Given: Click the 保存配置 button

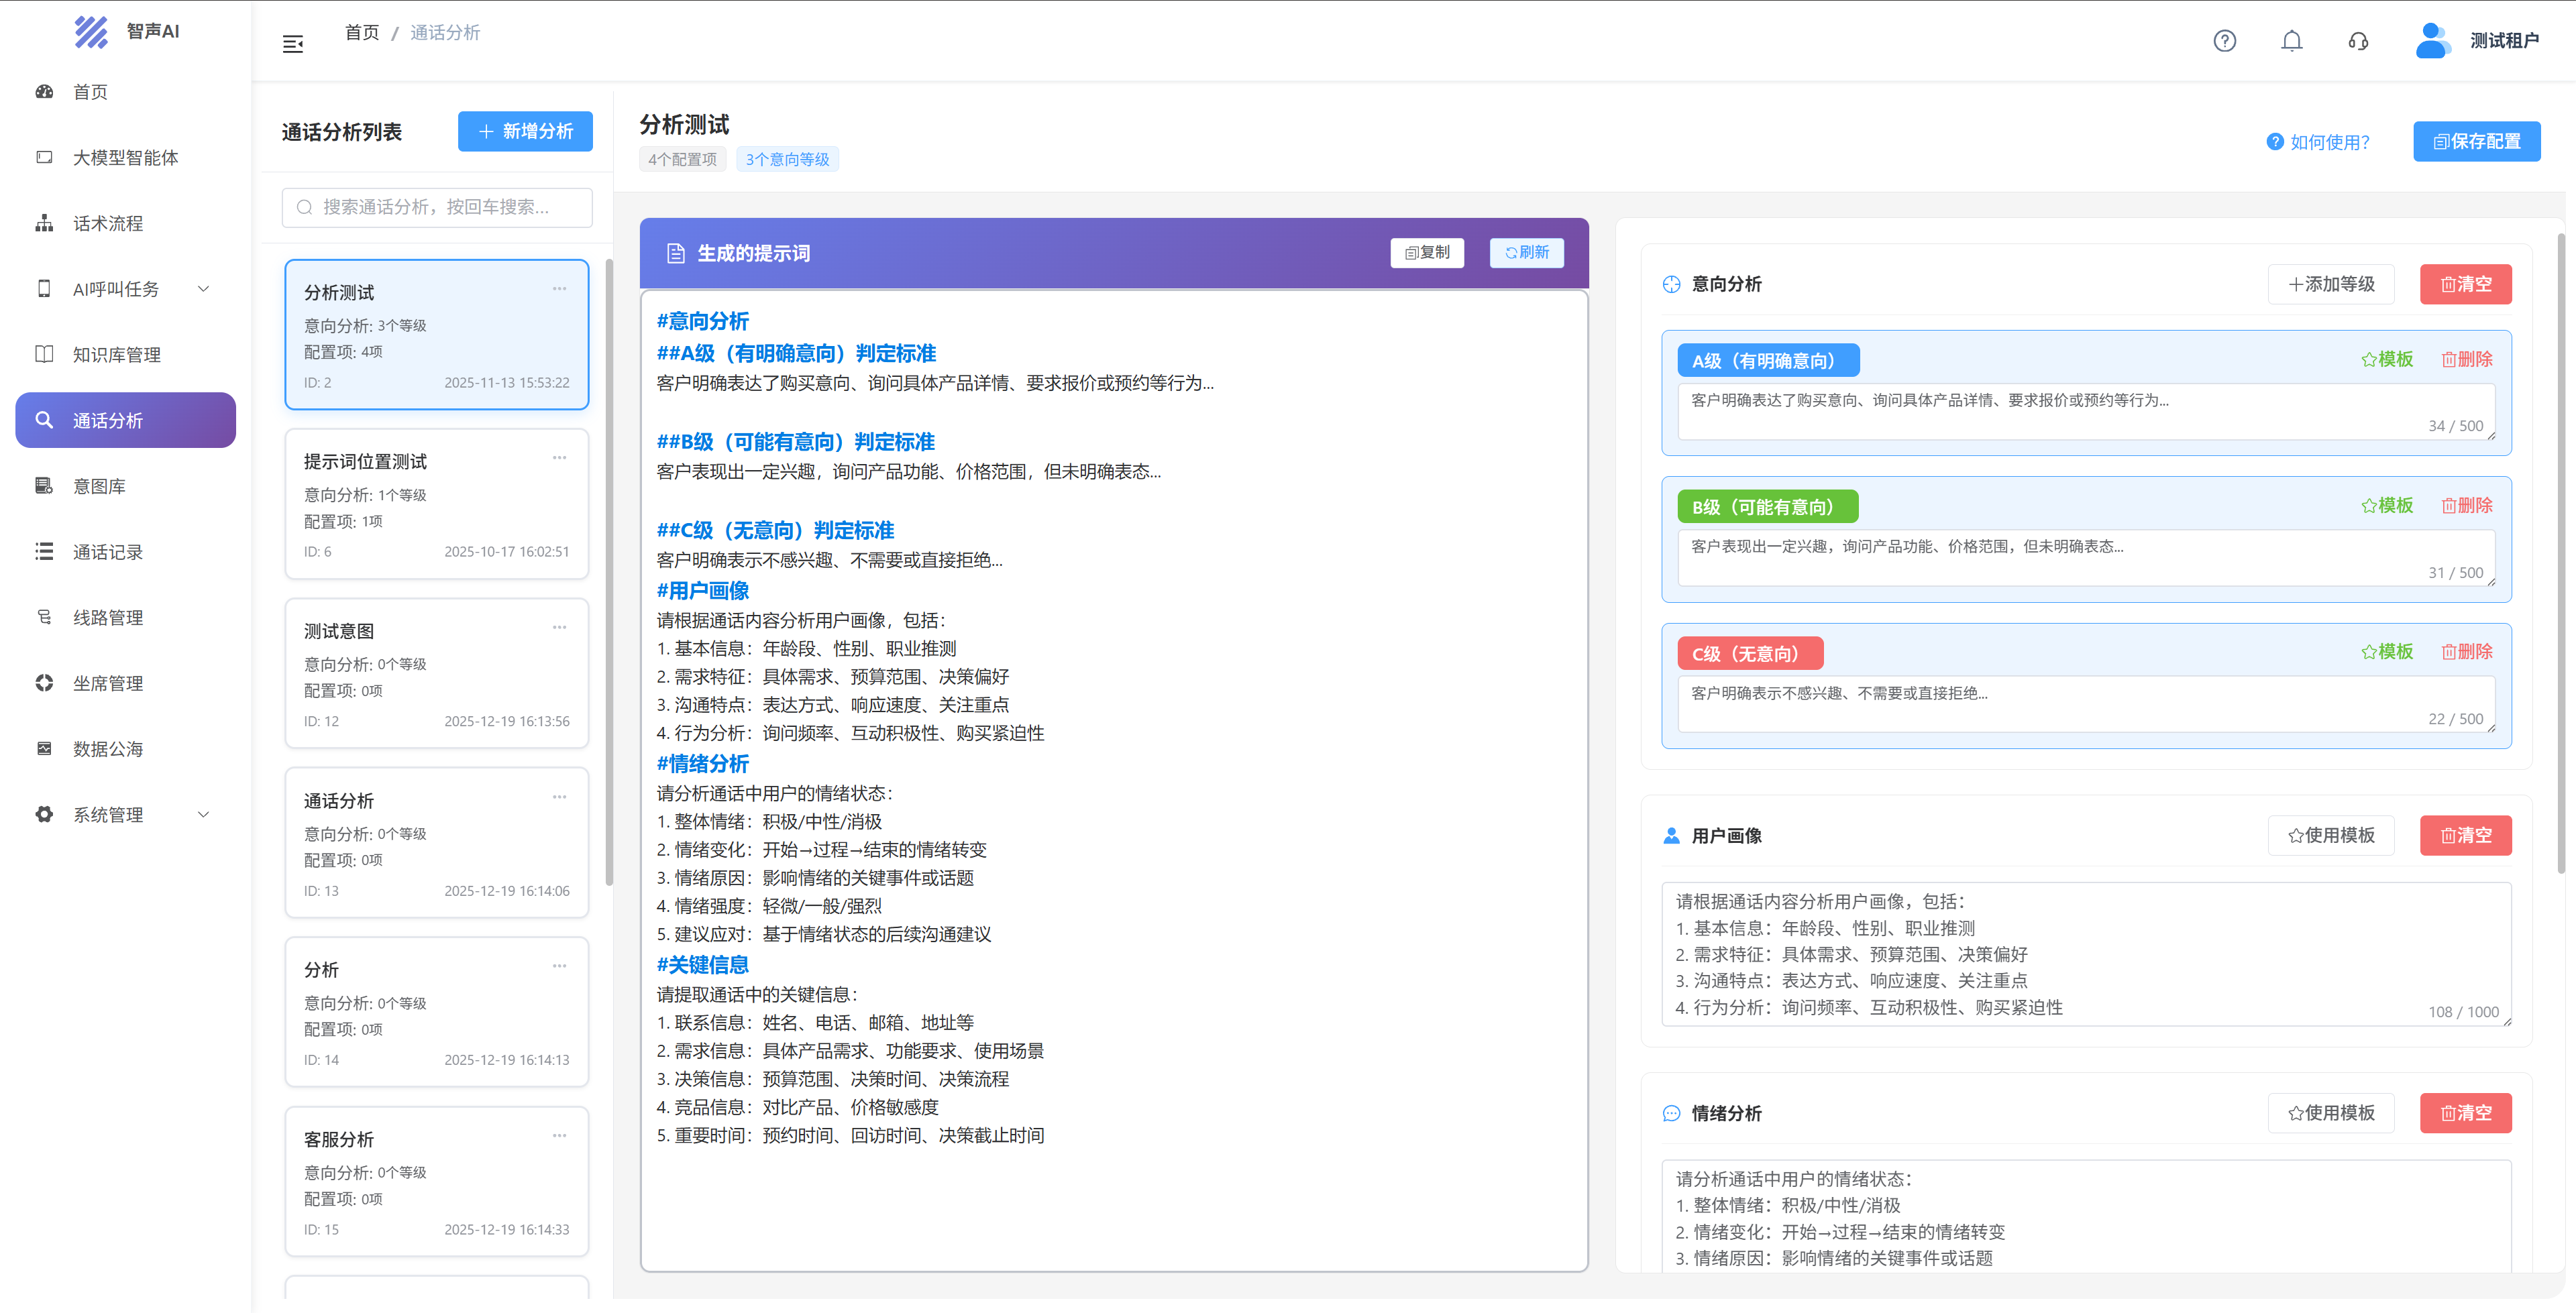Looking at the screenshot, I should [2476, 141].
